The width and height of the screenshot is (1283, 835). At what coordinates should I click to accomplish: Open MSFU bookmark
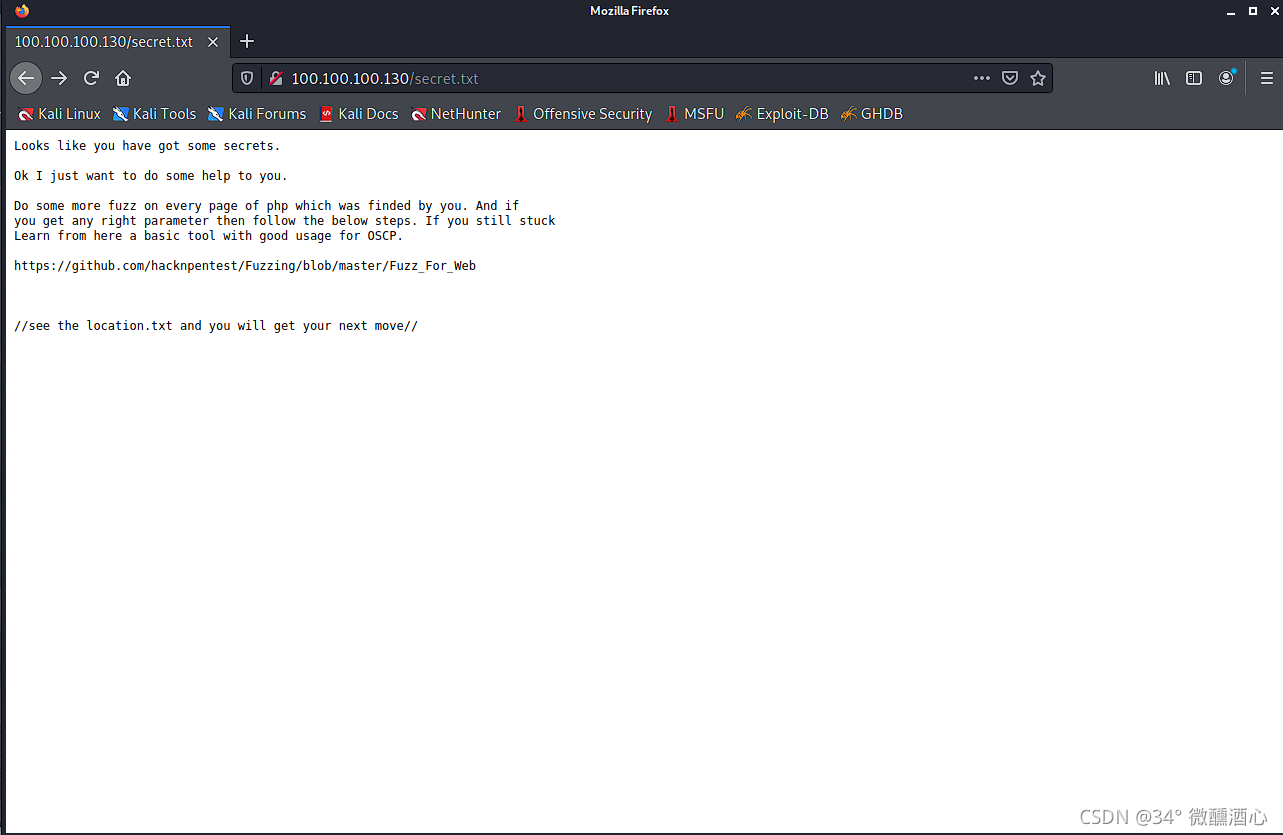click(694, 114)
